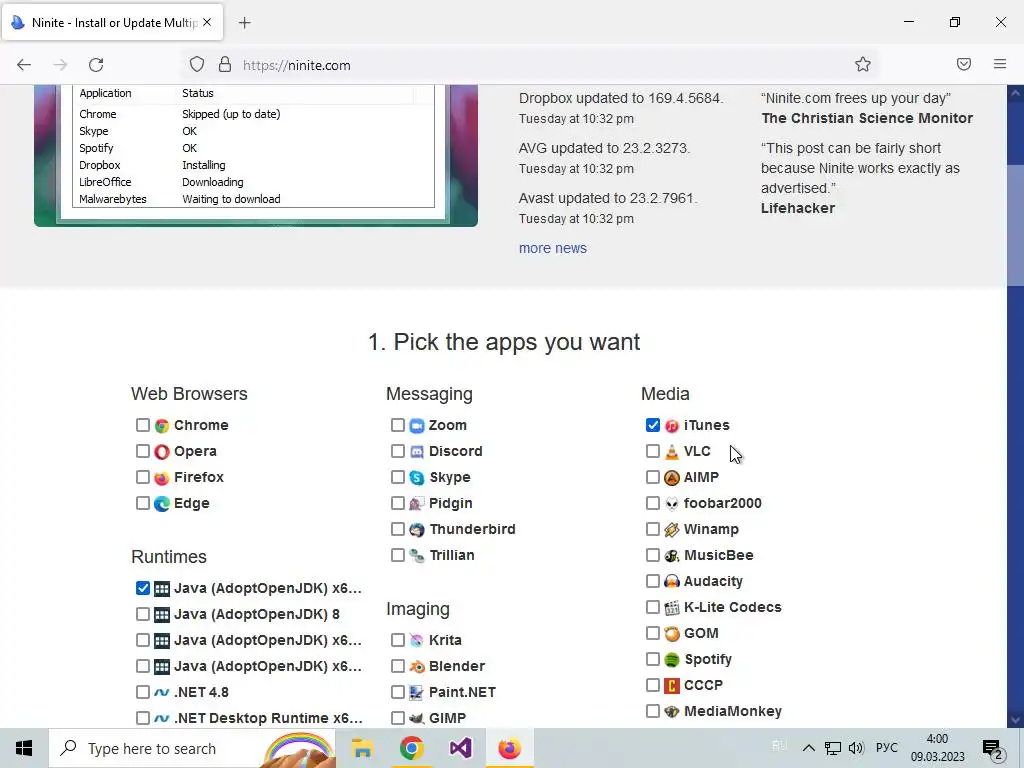Click the AIMP app icon
1024x768 pixels.
tap(672, 477)
